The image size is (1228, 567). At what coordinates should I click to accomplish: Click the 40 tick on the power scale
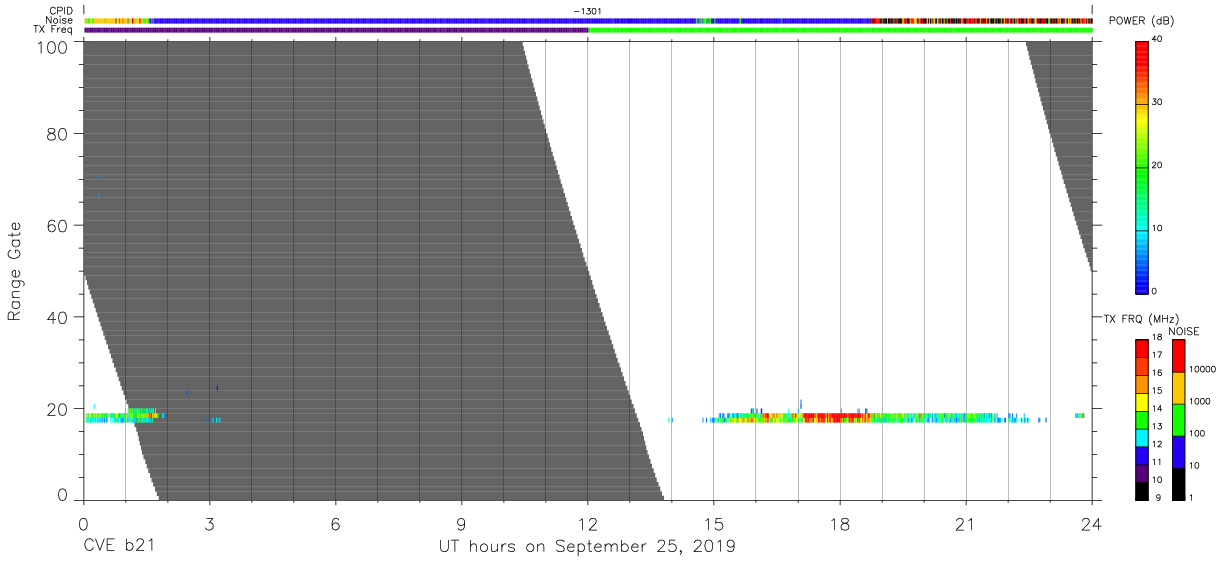(1159, 39)
